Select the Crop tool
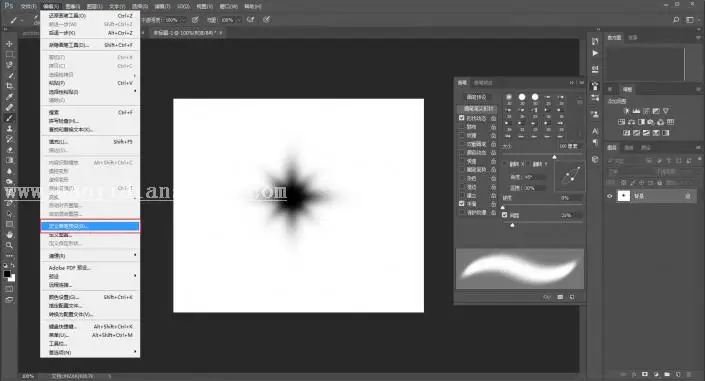Screen dimensions: 705x381 coord(9,86)
